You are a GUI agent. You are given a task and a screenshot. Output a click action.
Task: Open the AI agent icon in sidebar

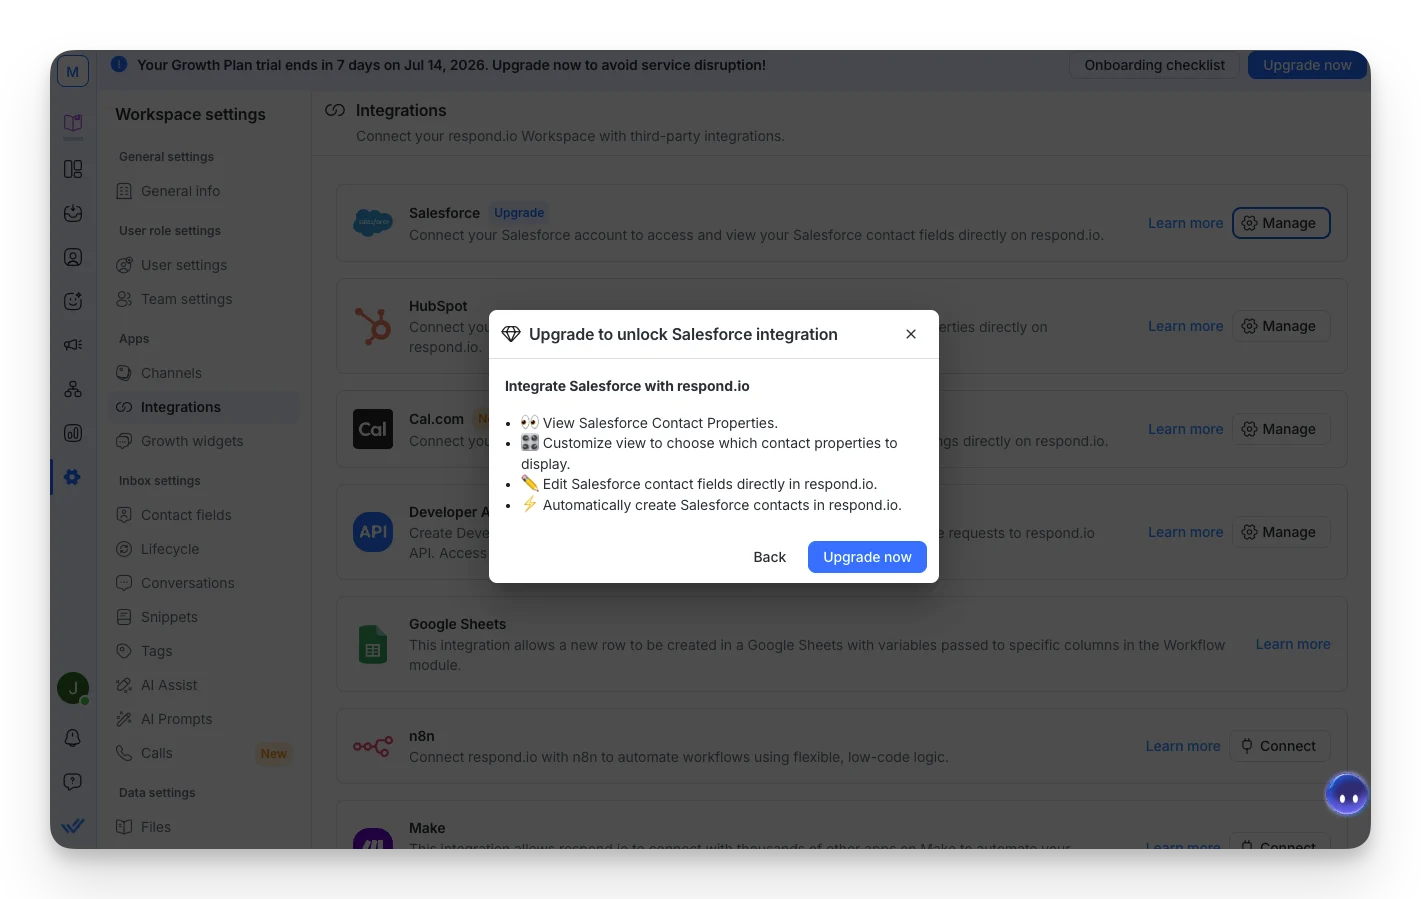(x=73, y=301)
